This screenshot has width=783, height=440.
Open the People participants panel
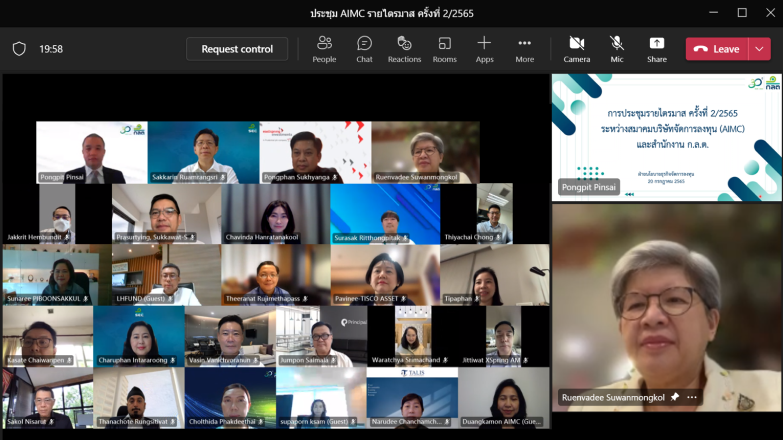click(324, 48)
